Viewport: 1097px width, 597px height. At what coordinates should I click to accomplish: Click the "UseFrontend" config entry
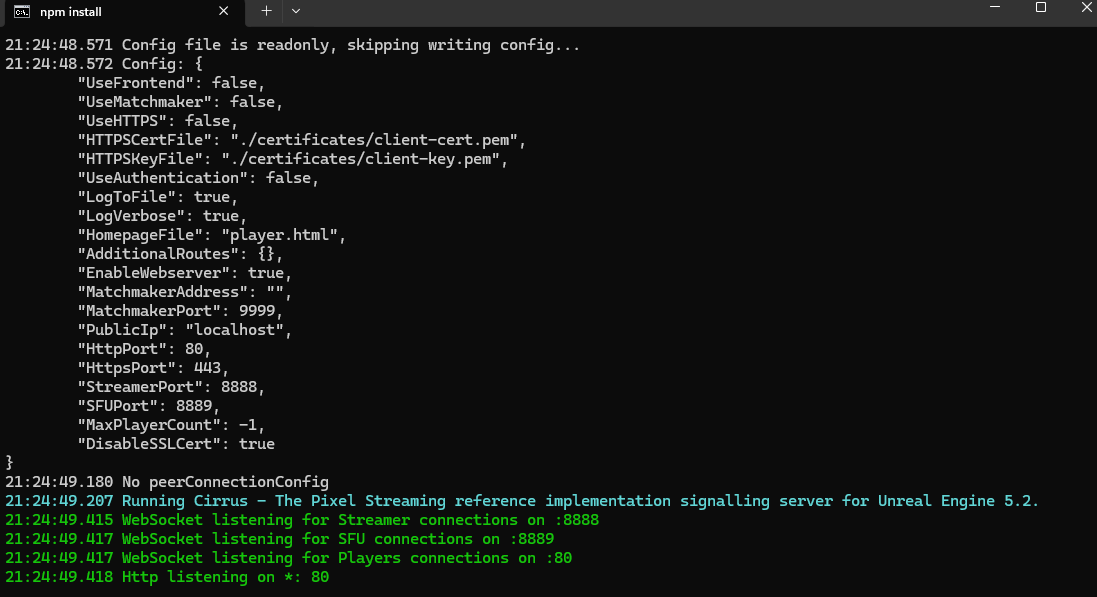170,83
